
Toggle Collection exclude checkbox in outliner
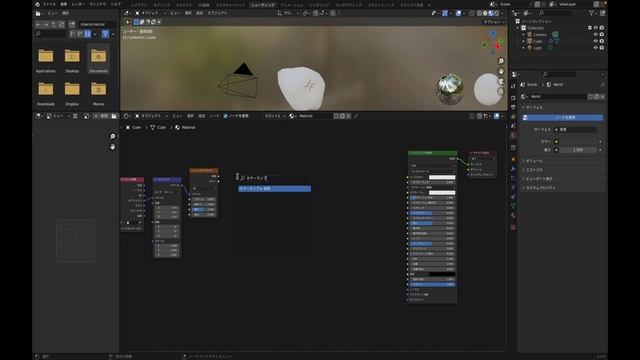[590, 28]
